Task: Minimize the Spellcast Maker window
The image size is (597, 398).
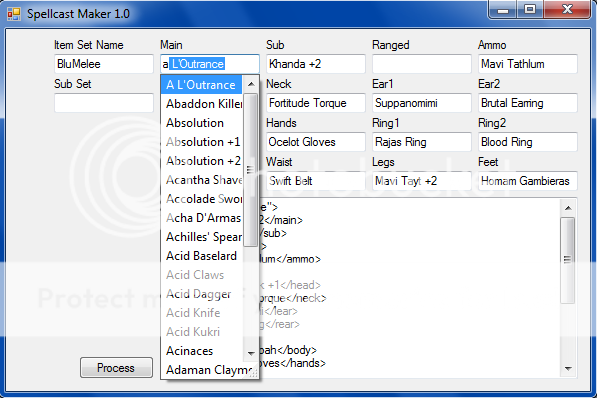Action: [503, 10]
